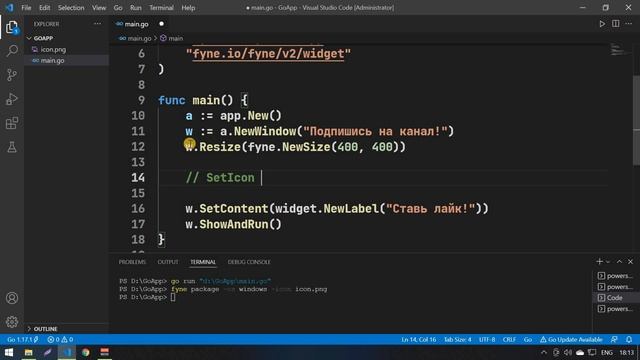
Task: Open the Accounts icon
Action: [12, 298]
